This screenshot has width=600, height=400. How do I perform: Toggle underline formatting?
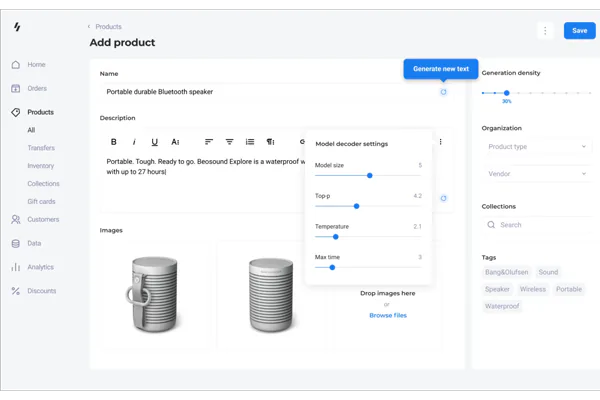click(x=155, y=142)
